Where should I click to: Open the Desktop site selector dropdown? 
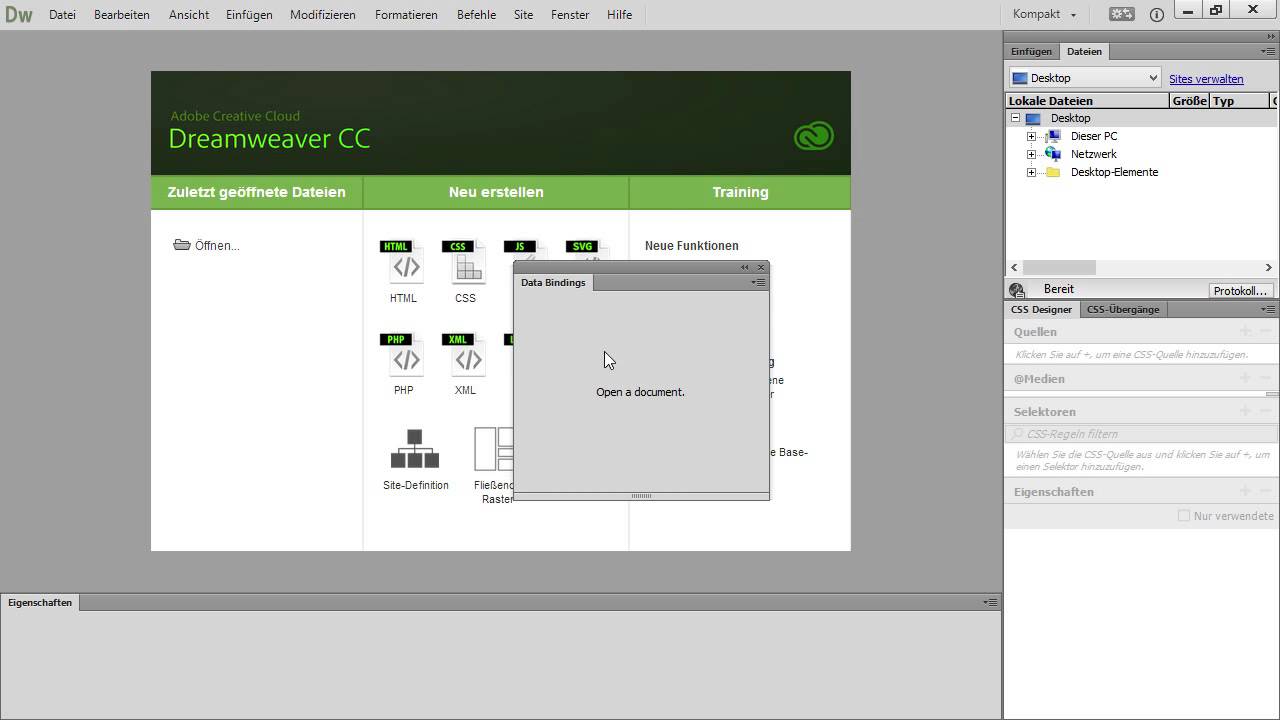(x=1085, y=78)
